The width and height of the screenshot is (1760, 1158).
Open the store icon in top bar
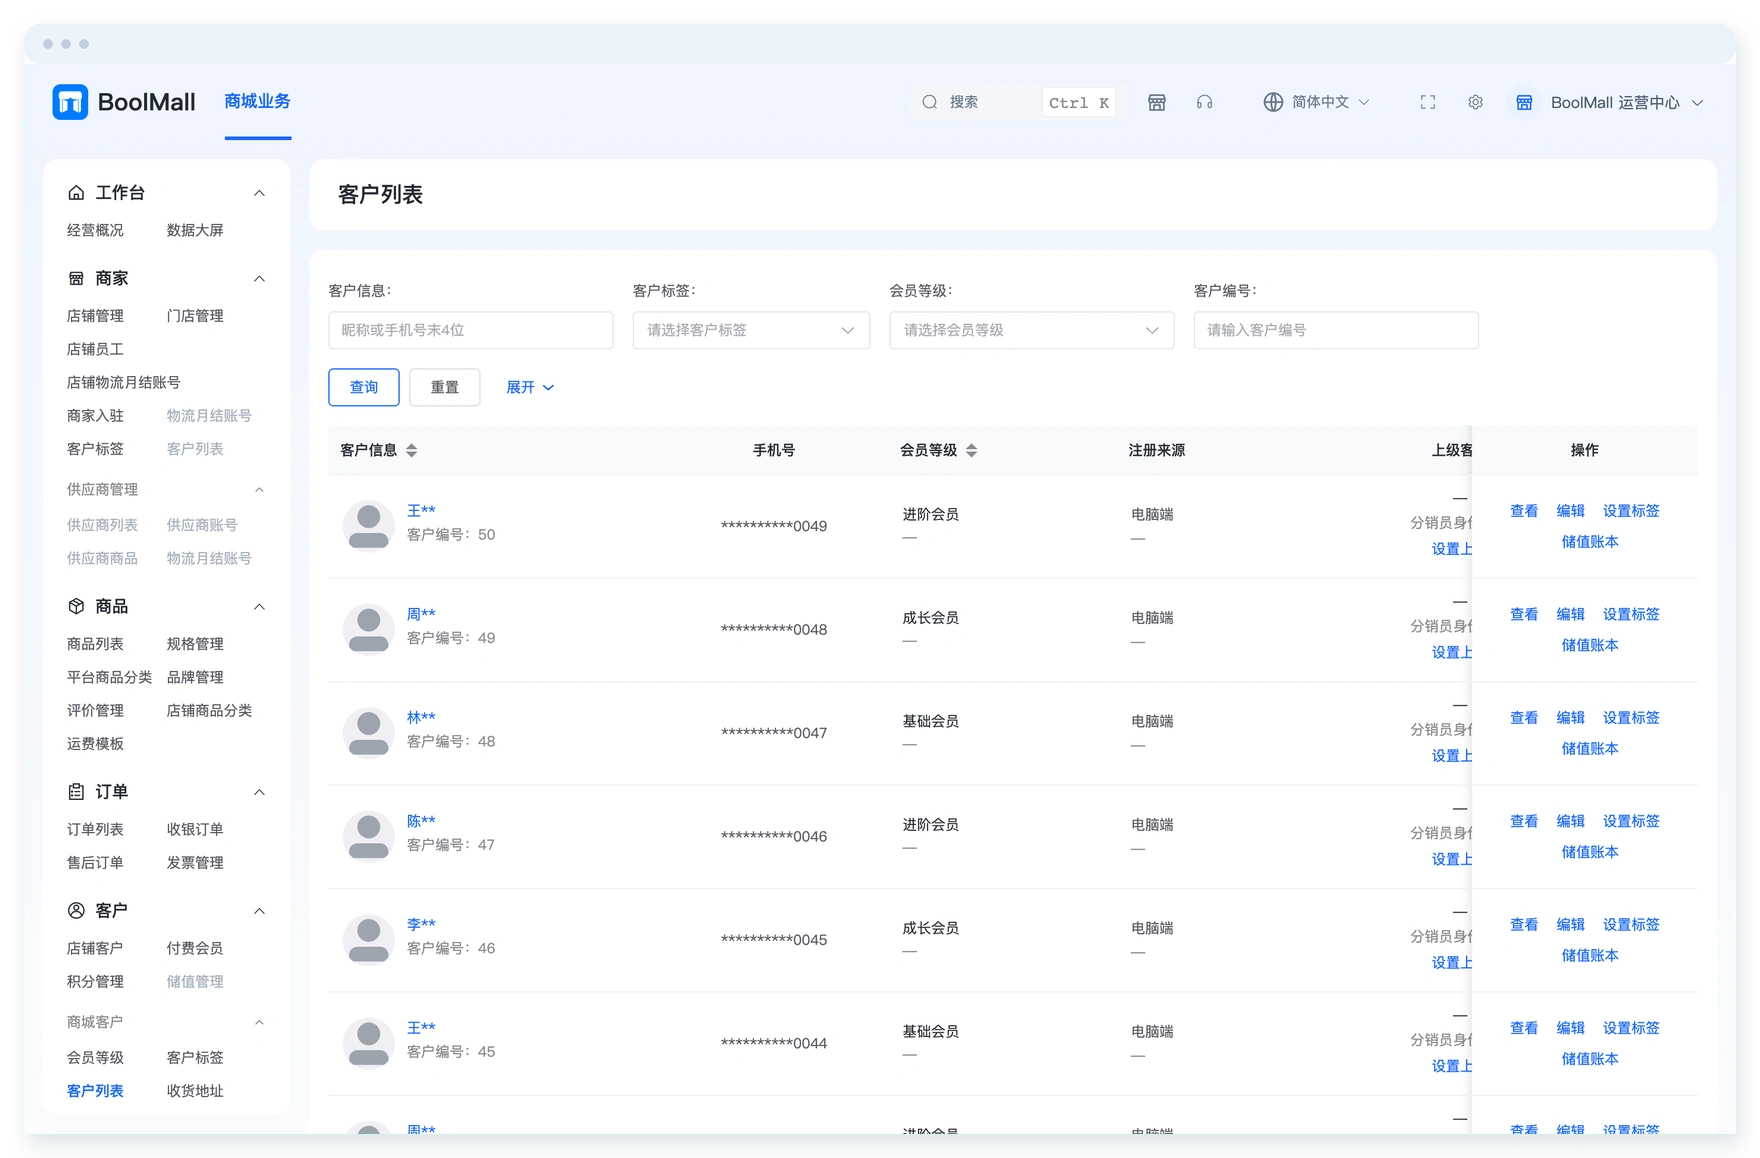1157,102
